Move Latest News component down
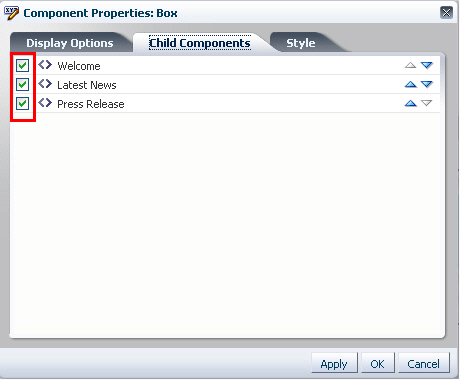The width and height of the screenshot is (460, 380). click(426, 84)
